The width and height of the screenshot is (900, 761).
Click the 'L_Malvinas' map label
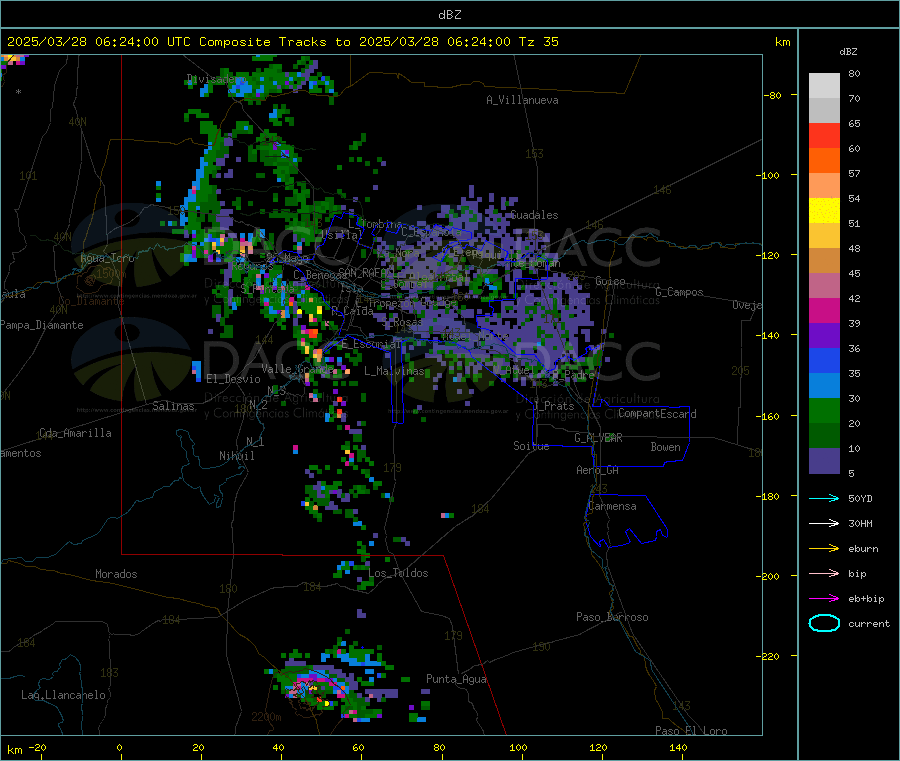[394, 371]
